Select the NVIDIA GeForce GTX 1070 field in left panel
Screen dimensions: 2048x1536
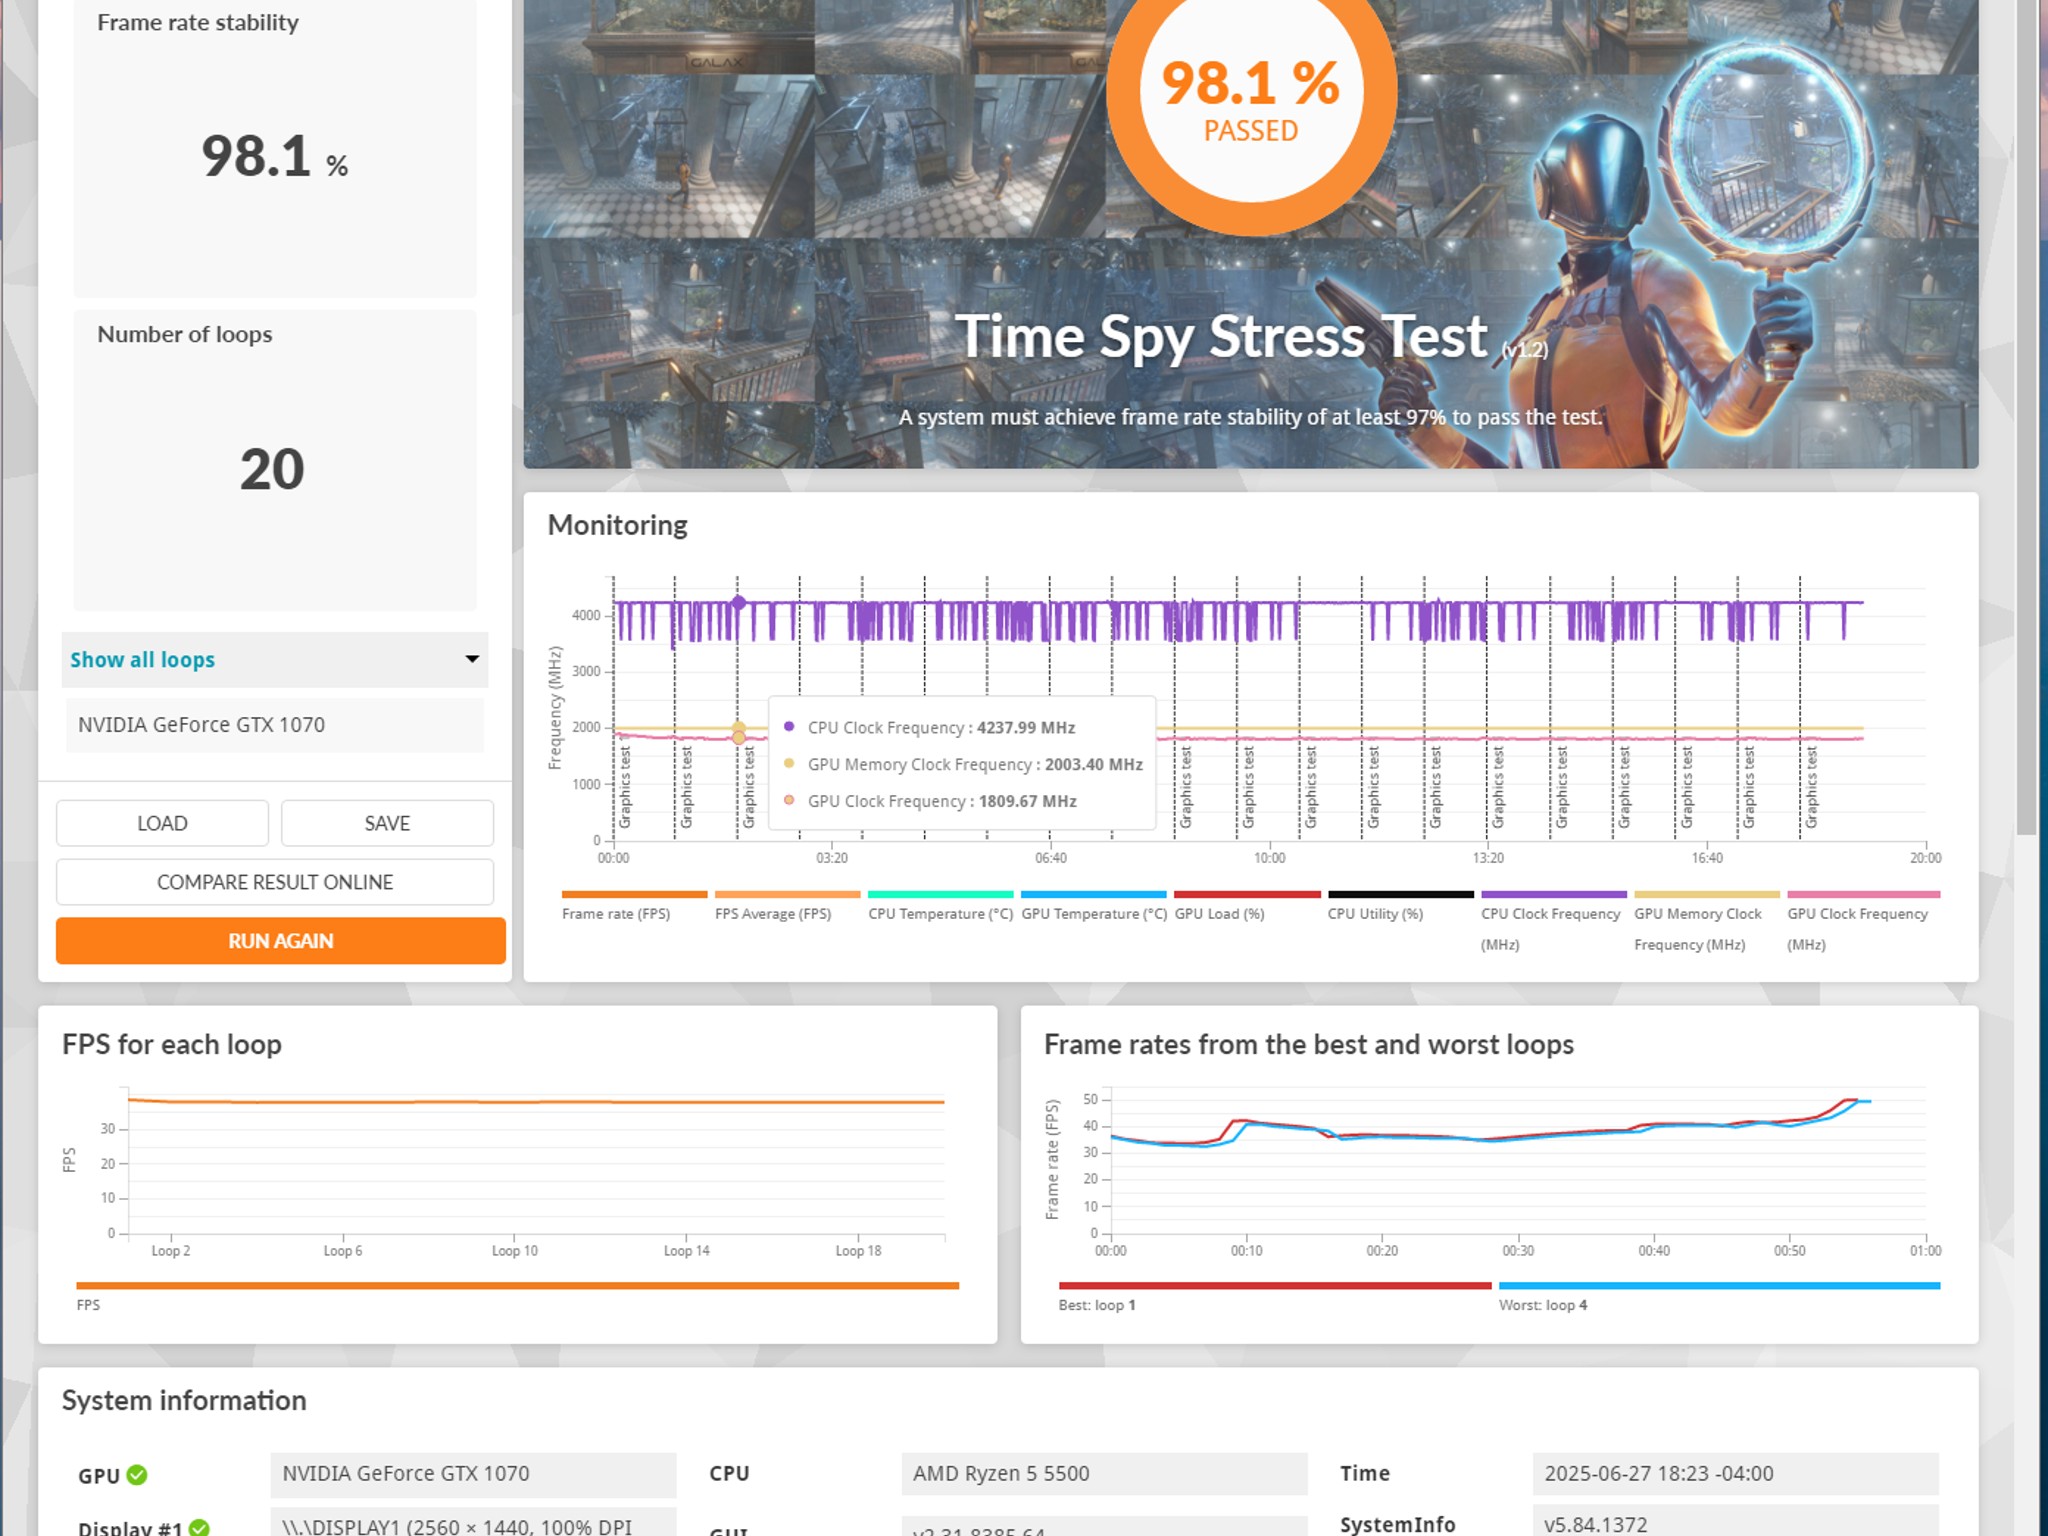point(275,725)
